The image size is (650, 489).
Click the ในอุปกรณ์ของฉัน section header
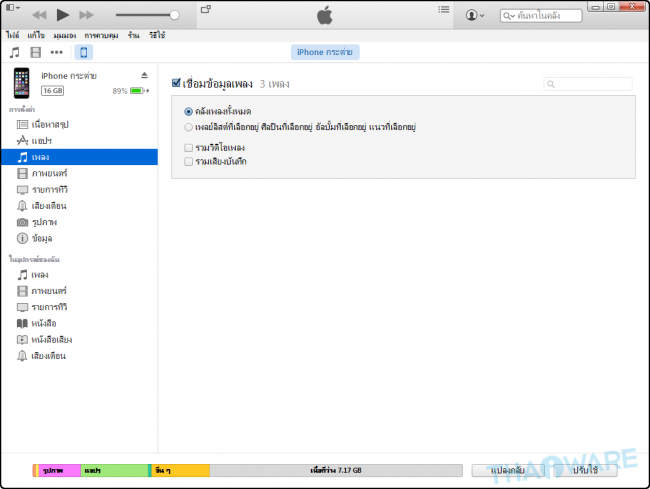[x=34, y=259]
